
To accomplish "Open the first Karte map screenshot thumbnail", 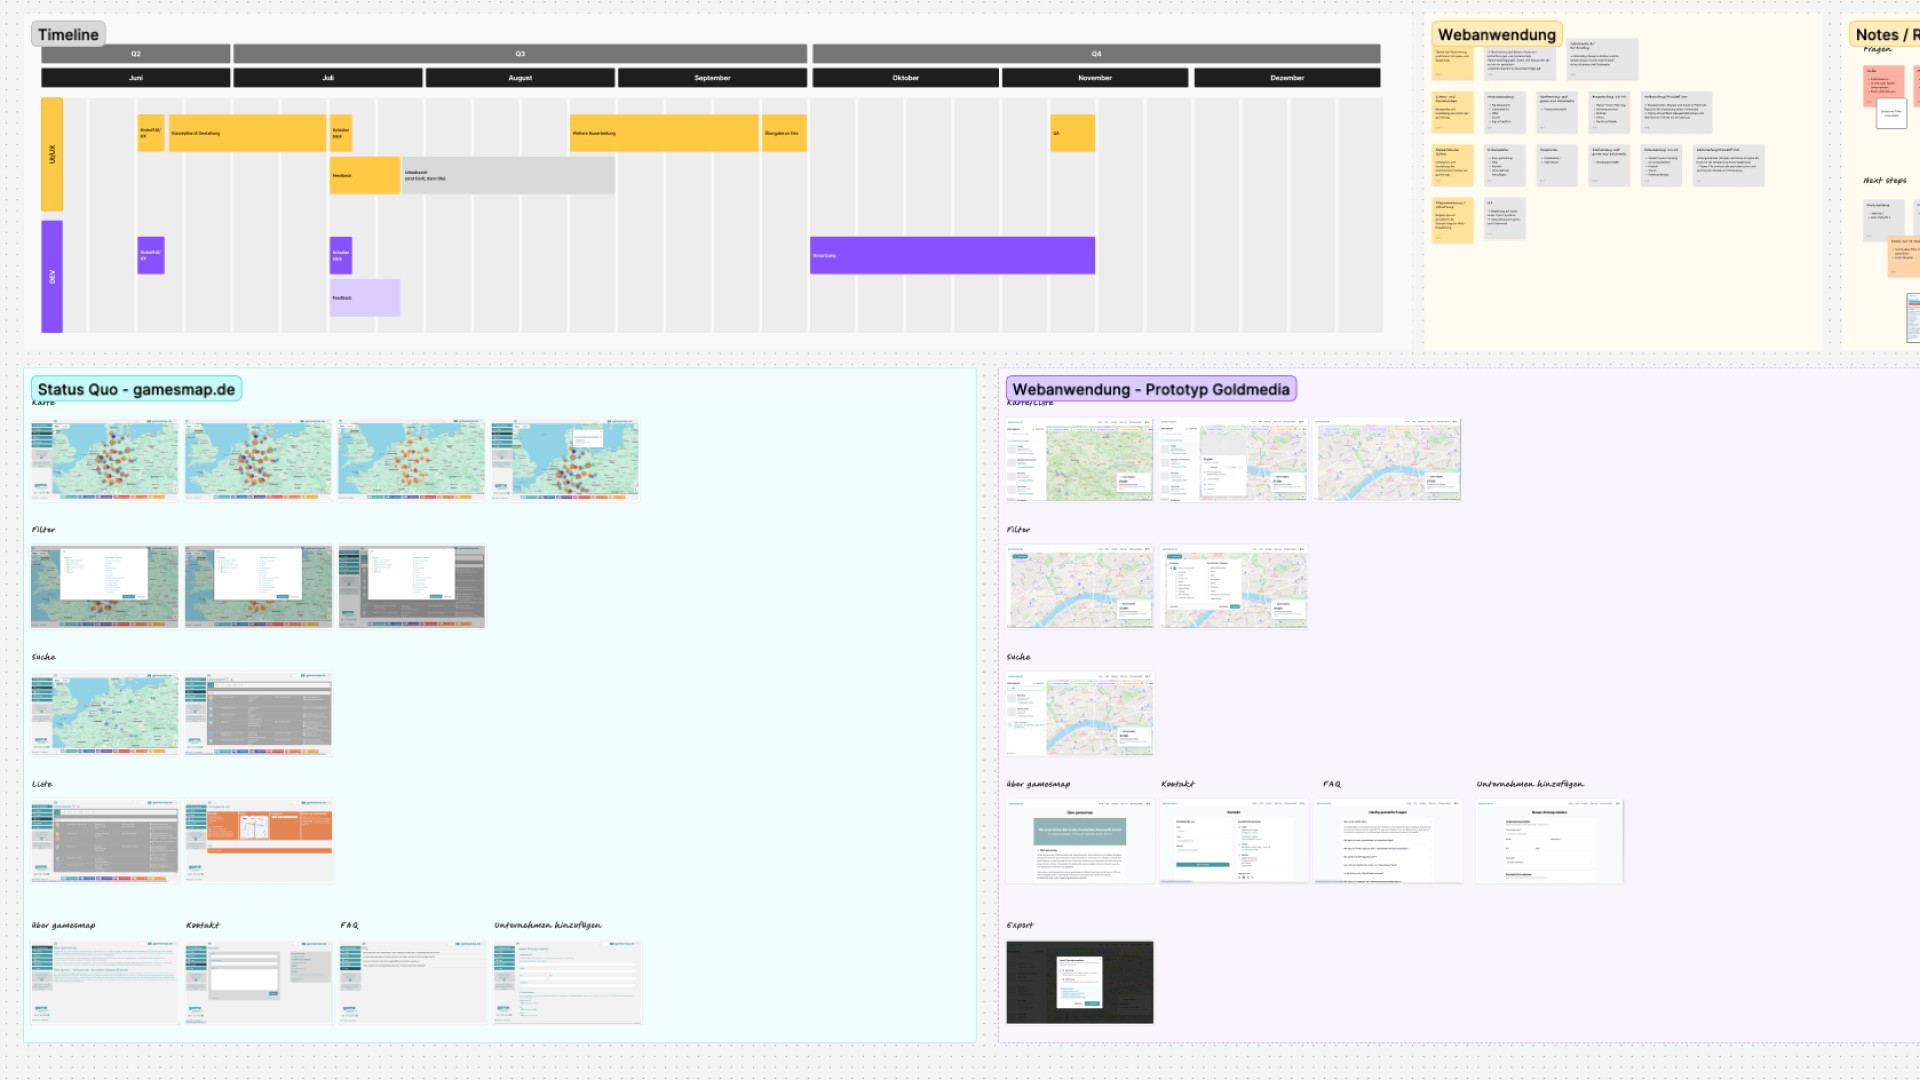I will point(104,460).
